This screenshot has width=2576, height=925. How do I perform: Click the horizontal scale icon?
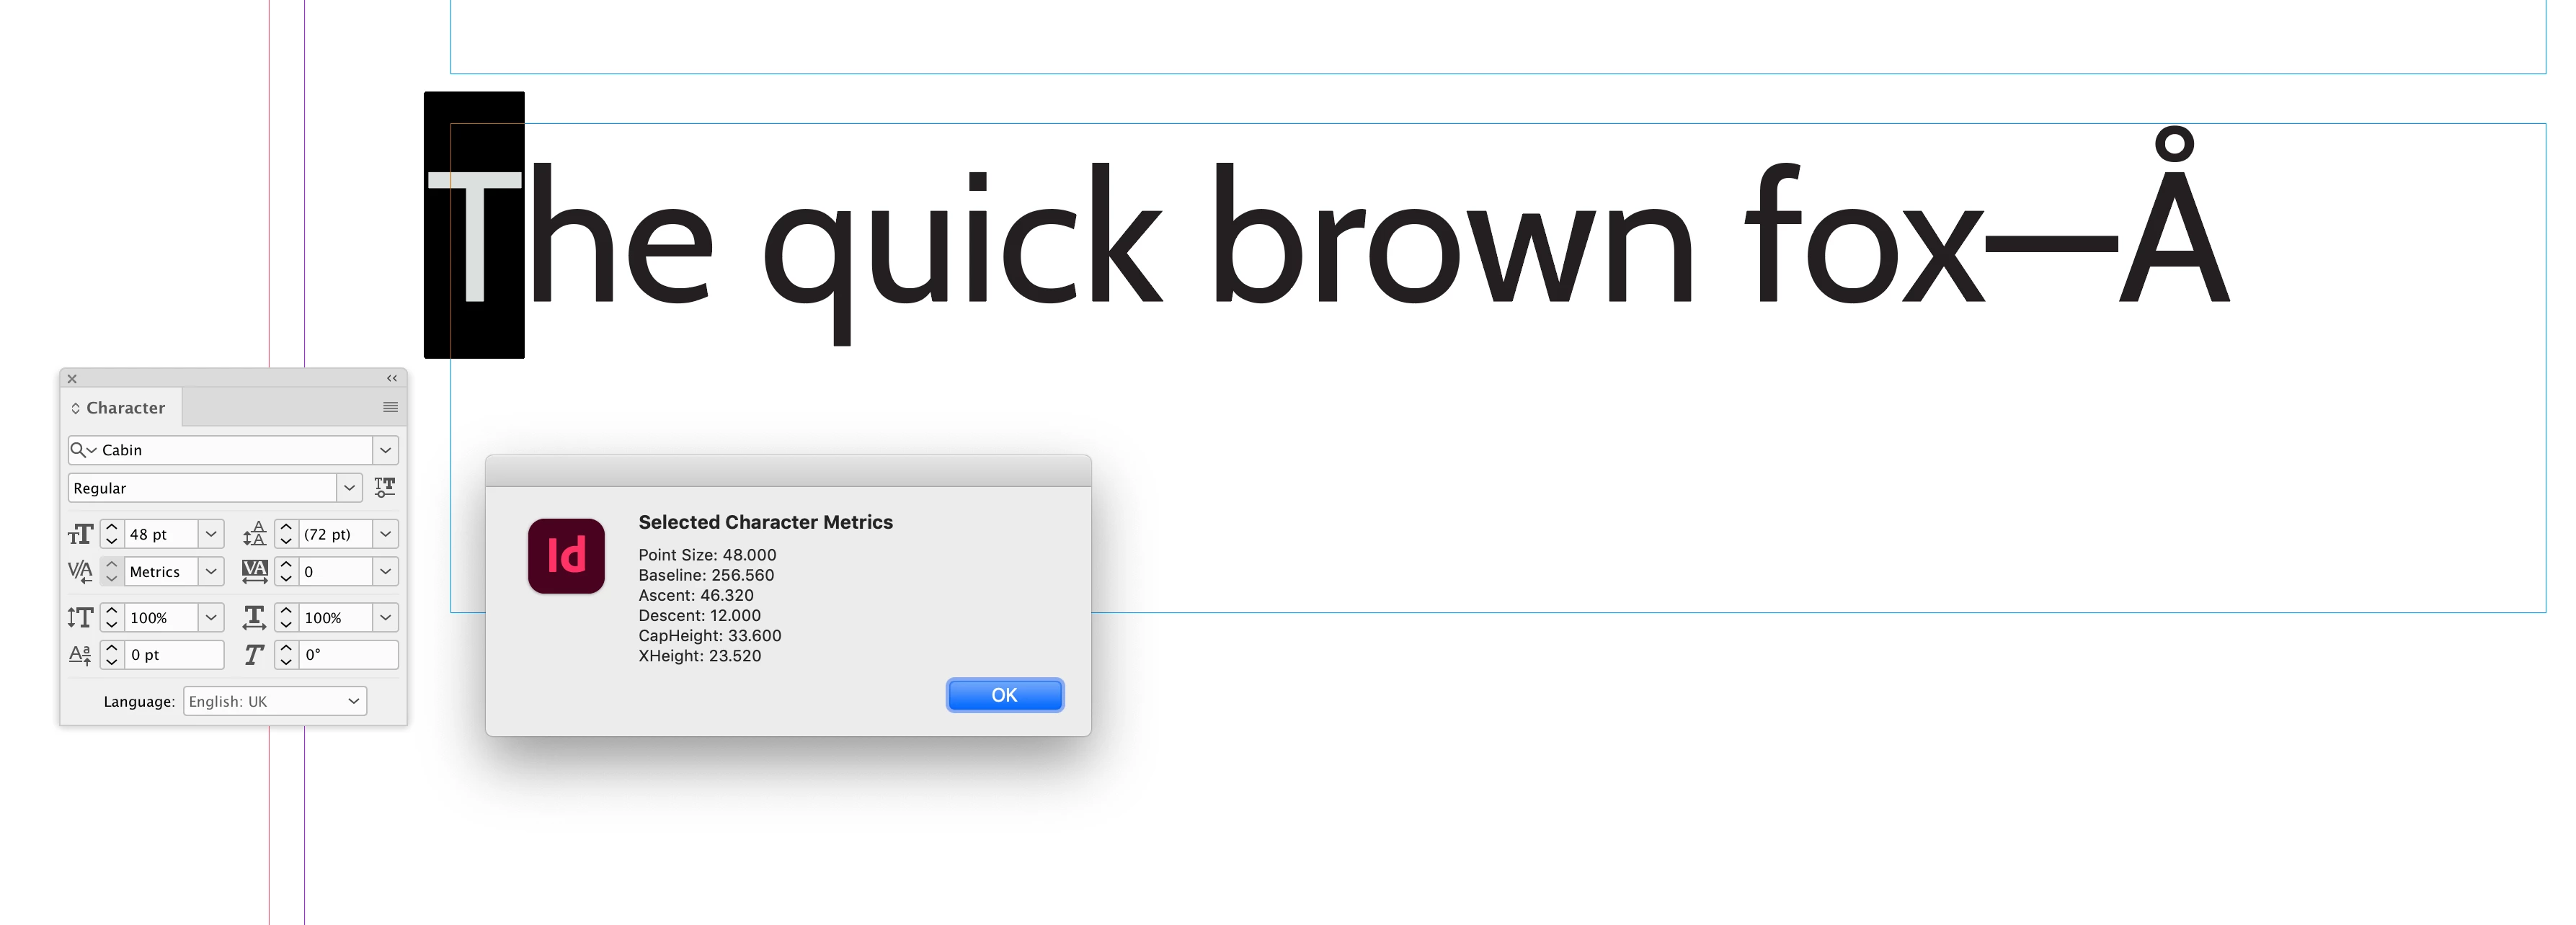[x=254, y=618]
